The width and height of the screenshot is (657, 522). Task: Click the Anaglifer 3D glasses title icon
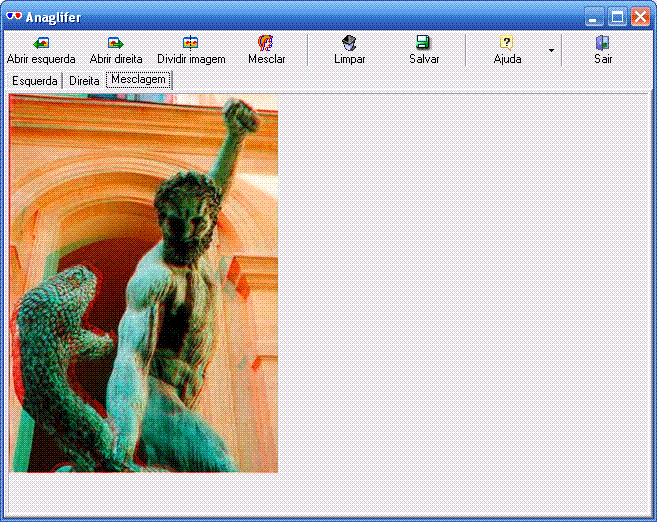[14, 17]
